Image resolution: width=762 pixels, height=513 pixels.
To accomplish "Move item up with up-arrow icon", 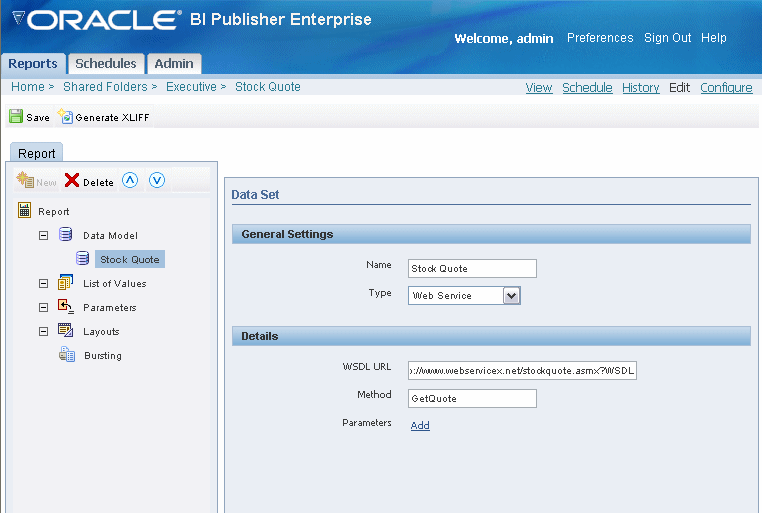I will (x=130, y=180).
